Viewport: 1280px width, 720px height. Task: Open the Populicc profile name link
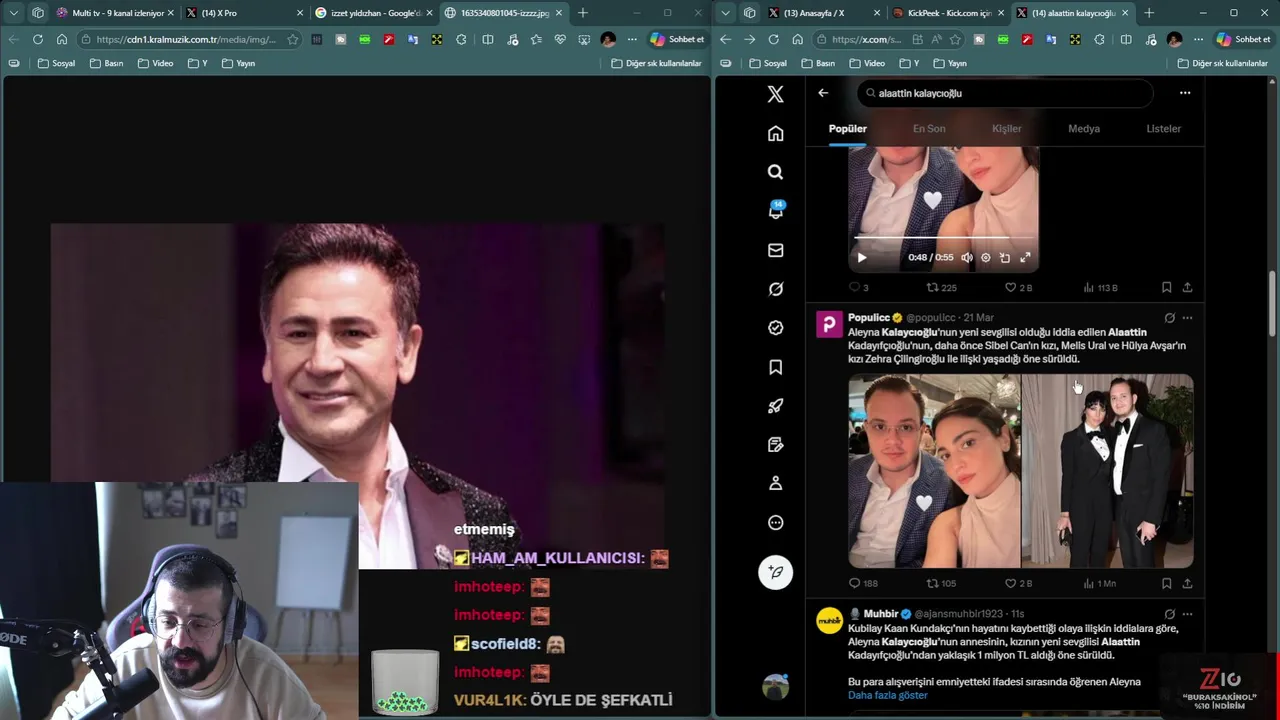(868, 317)
